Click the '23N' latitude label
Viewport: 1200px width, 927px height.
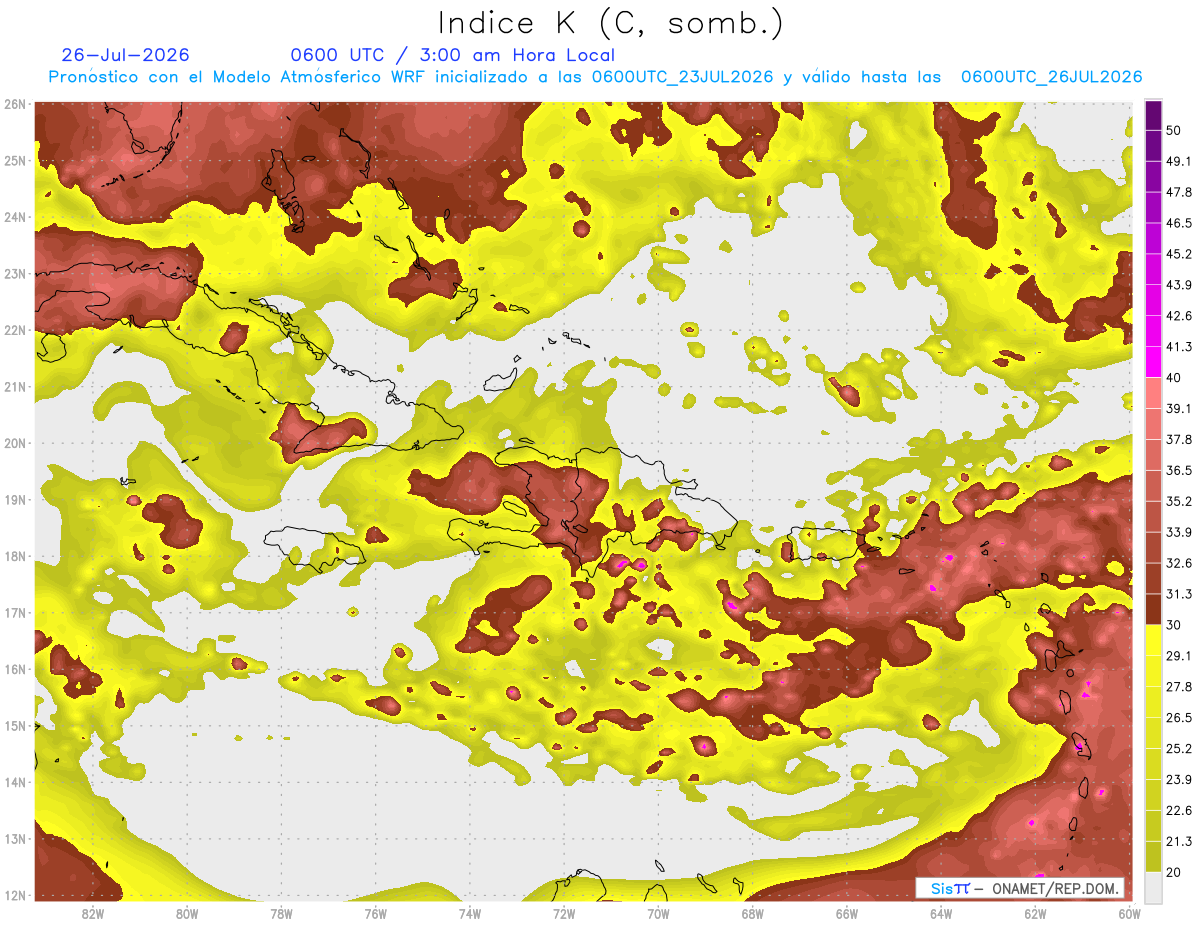pos(15,274)
